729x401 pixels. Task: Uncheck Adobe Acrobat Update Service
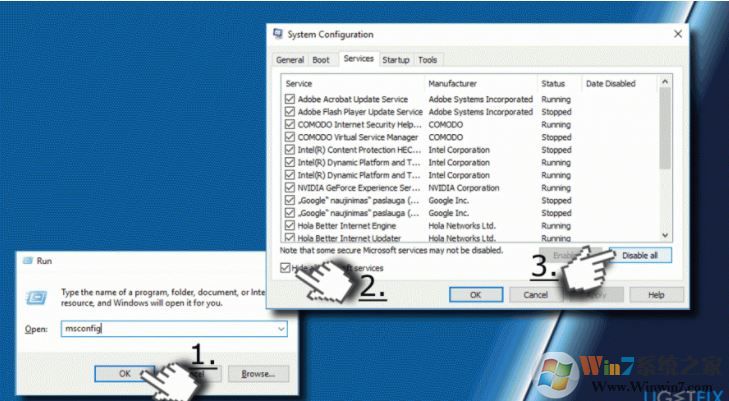pyautogui.click(x=290, y=100)
